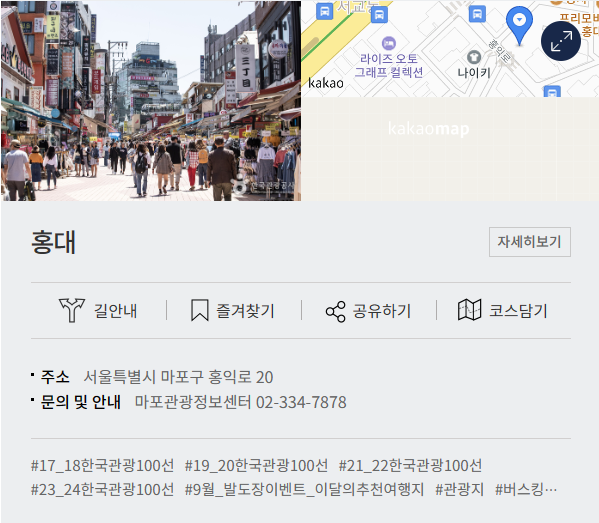This screenshot has height=523, width=599.
Task: Open the truncated hashtag #버스킹
Action: pos(526,489)
